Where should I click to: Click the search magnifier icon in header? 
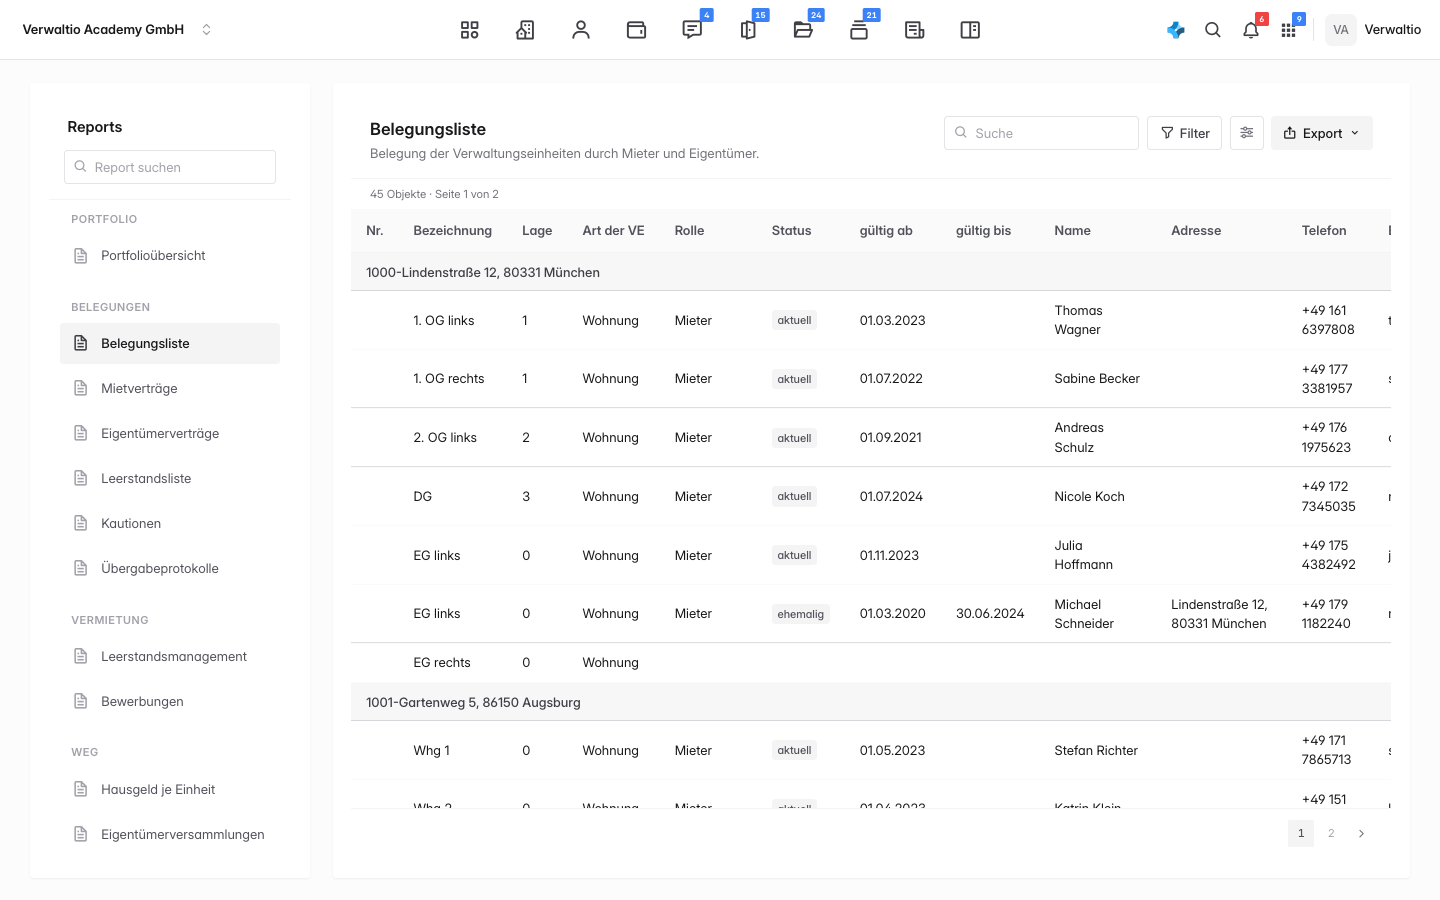coord(1213,30)
